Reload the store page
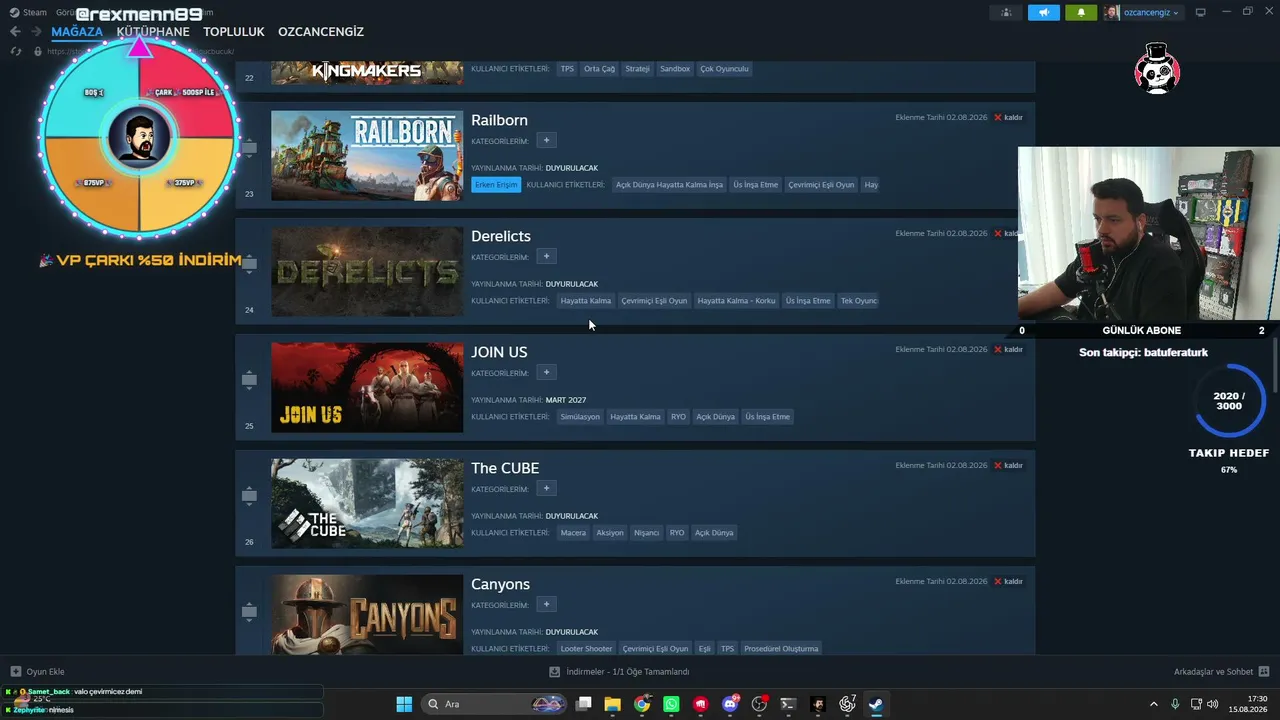 (x=17, y=51)
